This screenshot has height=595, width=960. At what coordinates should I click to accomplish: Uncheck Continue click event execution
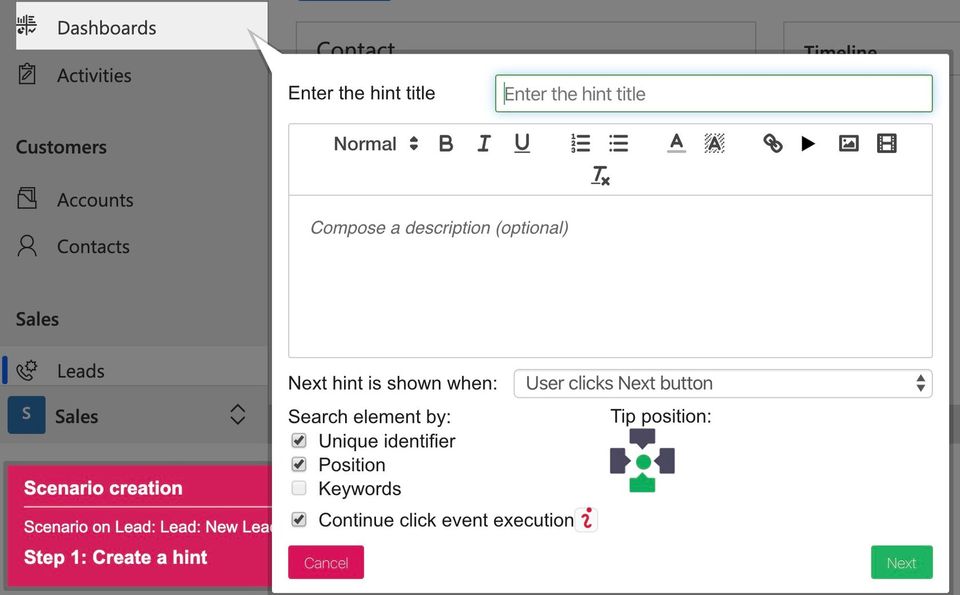pos(299,520)
